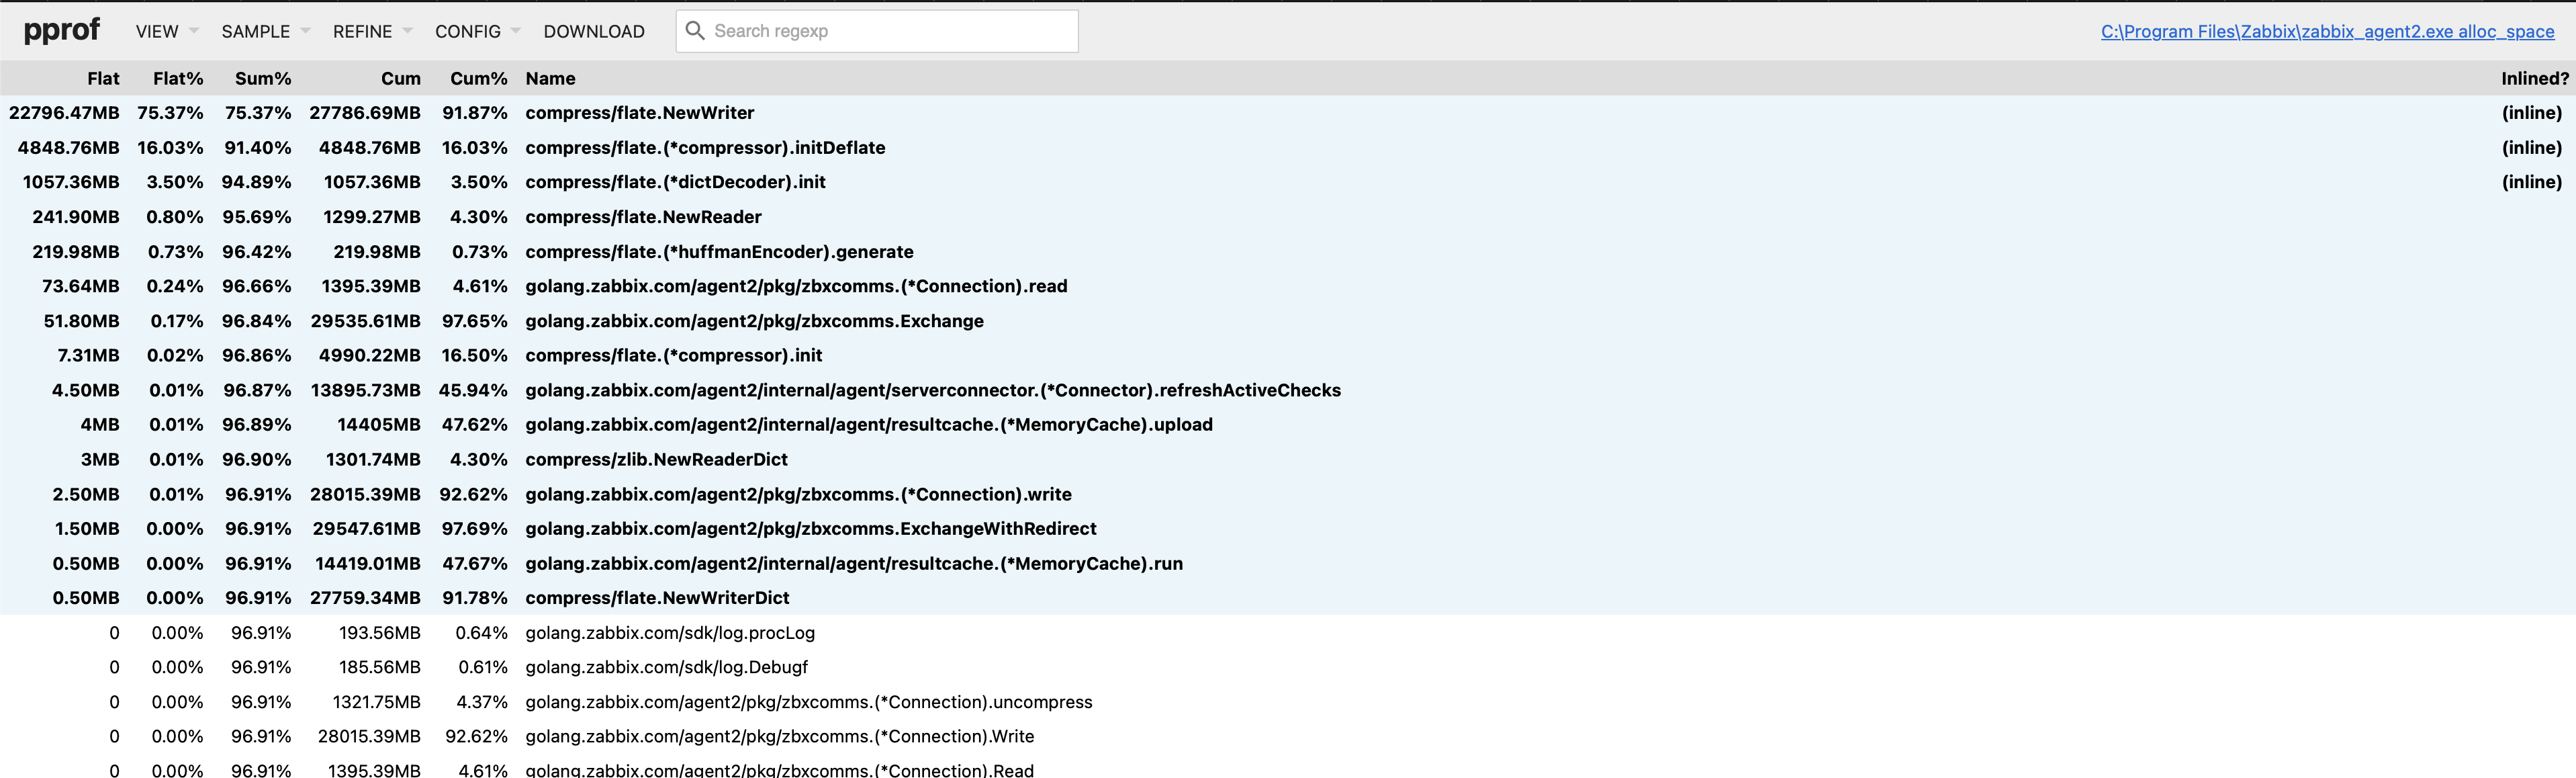
Task: Select the compress/flate.NewReader row
Action: tap(1288, 217)
